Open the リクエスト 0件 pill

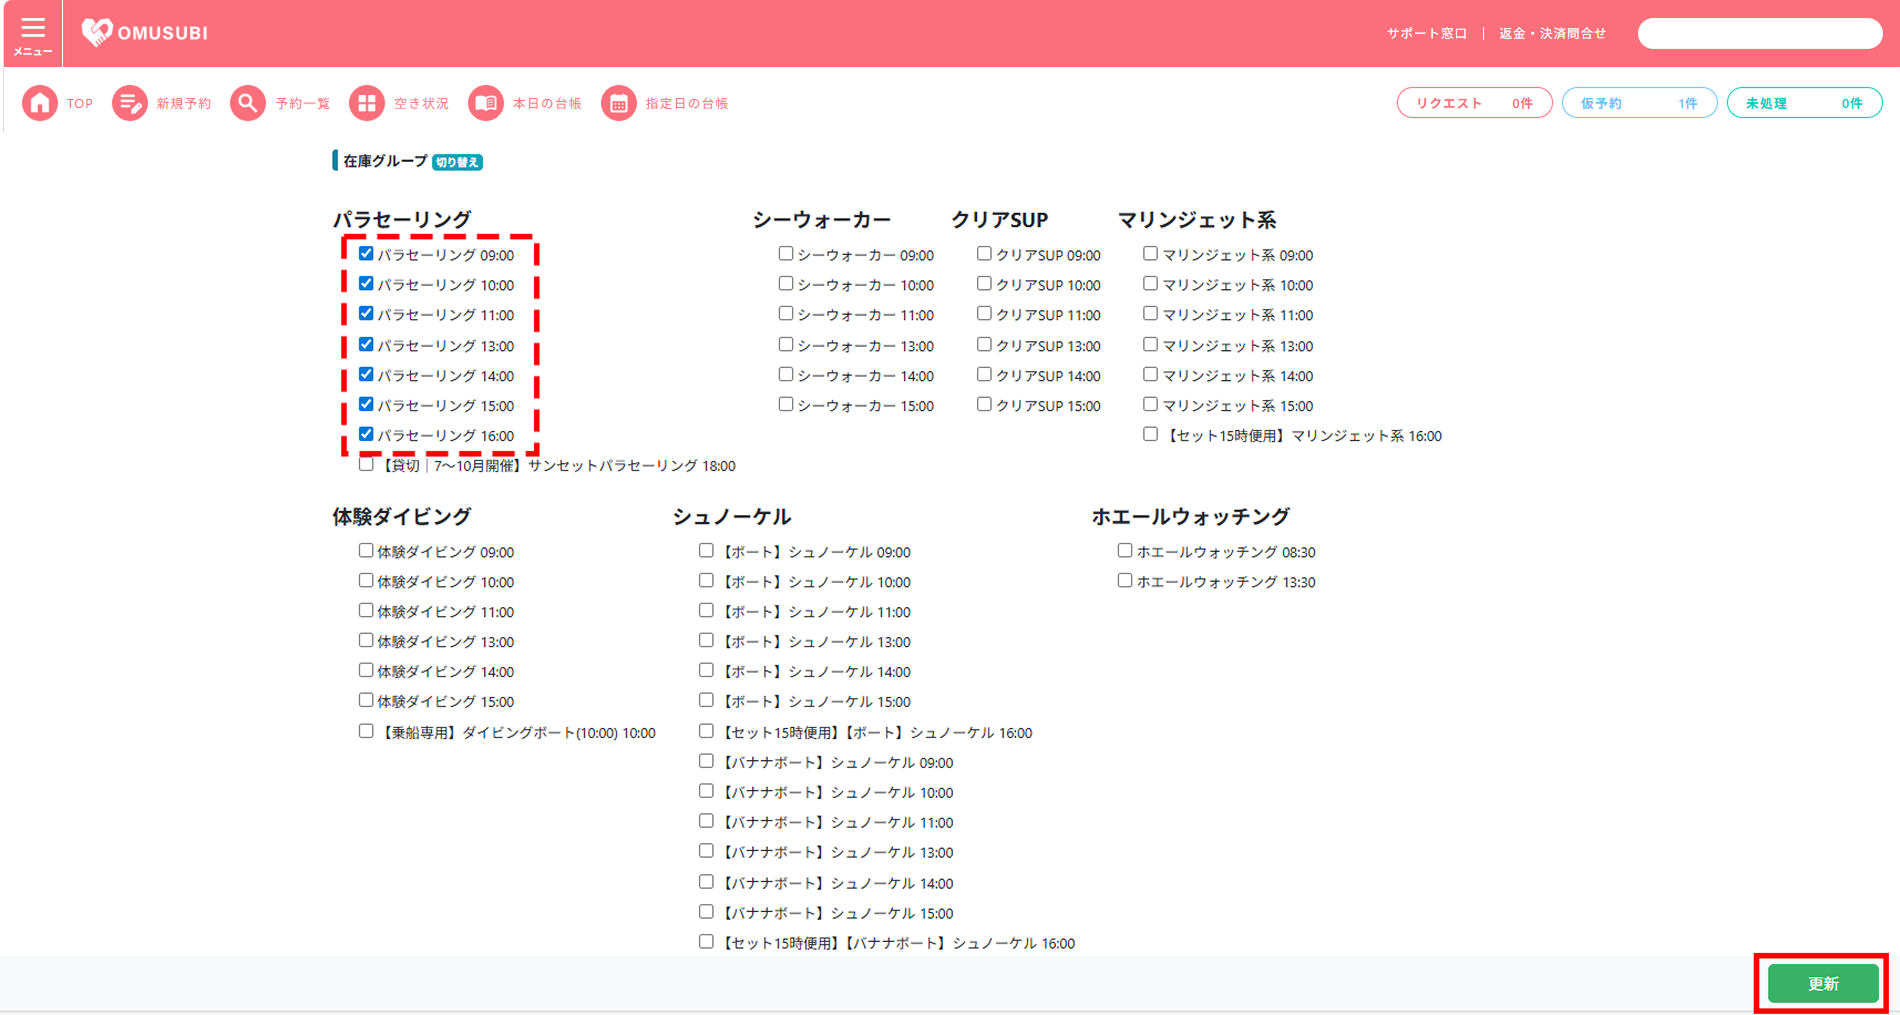pos(1474,103)
